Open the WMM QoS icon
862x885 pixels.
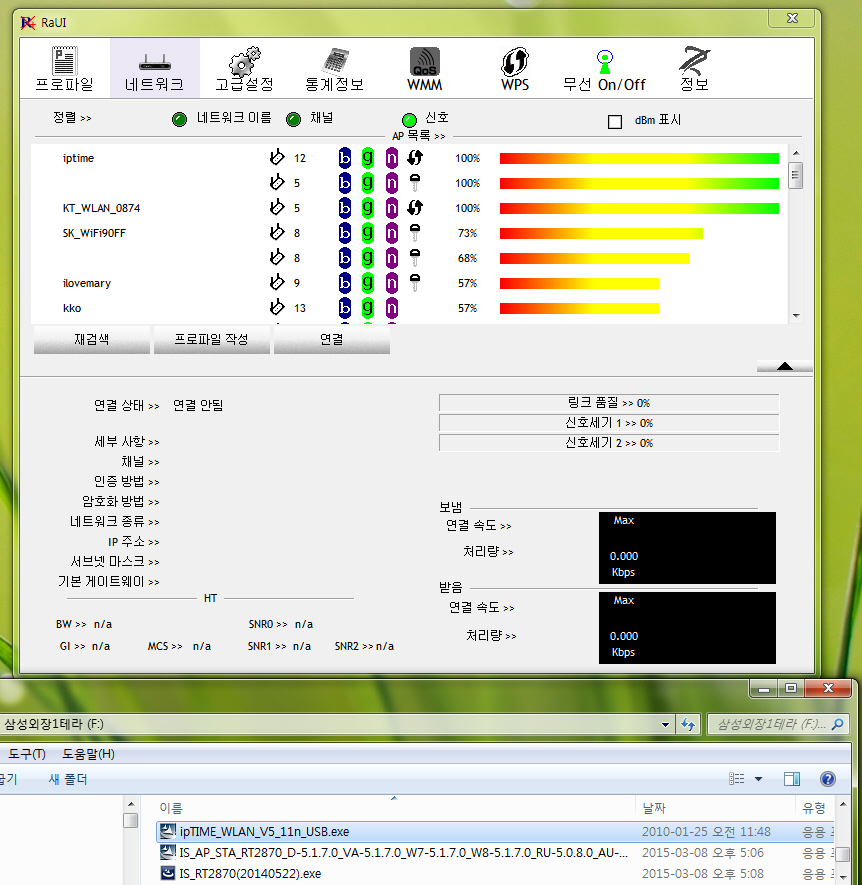point(425,61)
